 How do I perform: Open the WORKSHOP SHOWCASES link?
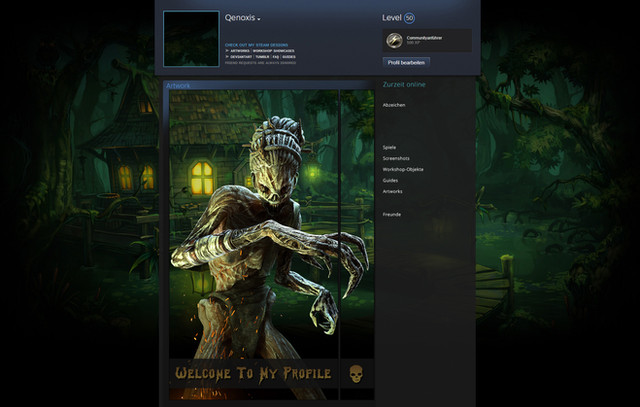(273, 51)
